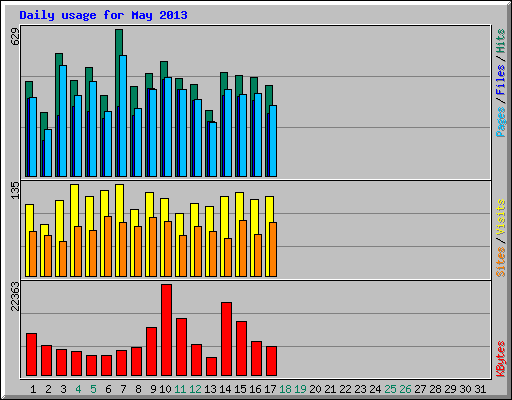The height and width of the screenshot is (400, 512).
Task: Click the orange sites bar for day 6
Action: [108, 246]
